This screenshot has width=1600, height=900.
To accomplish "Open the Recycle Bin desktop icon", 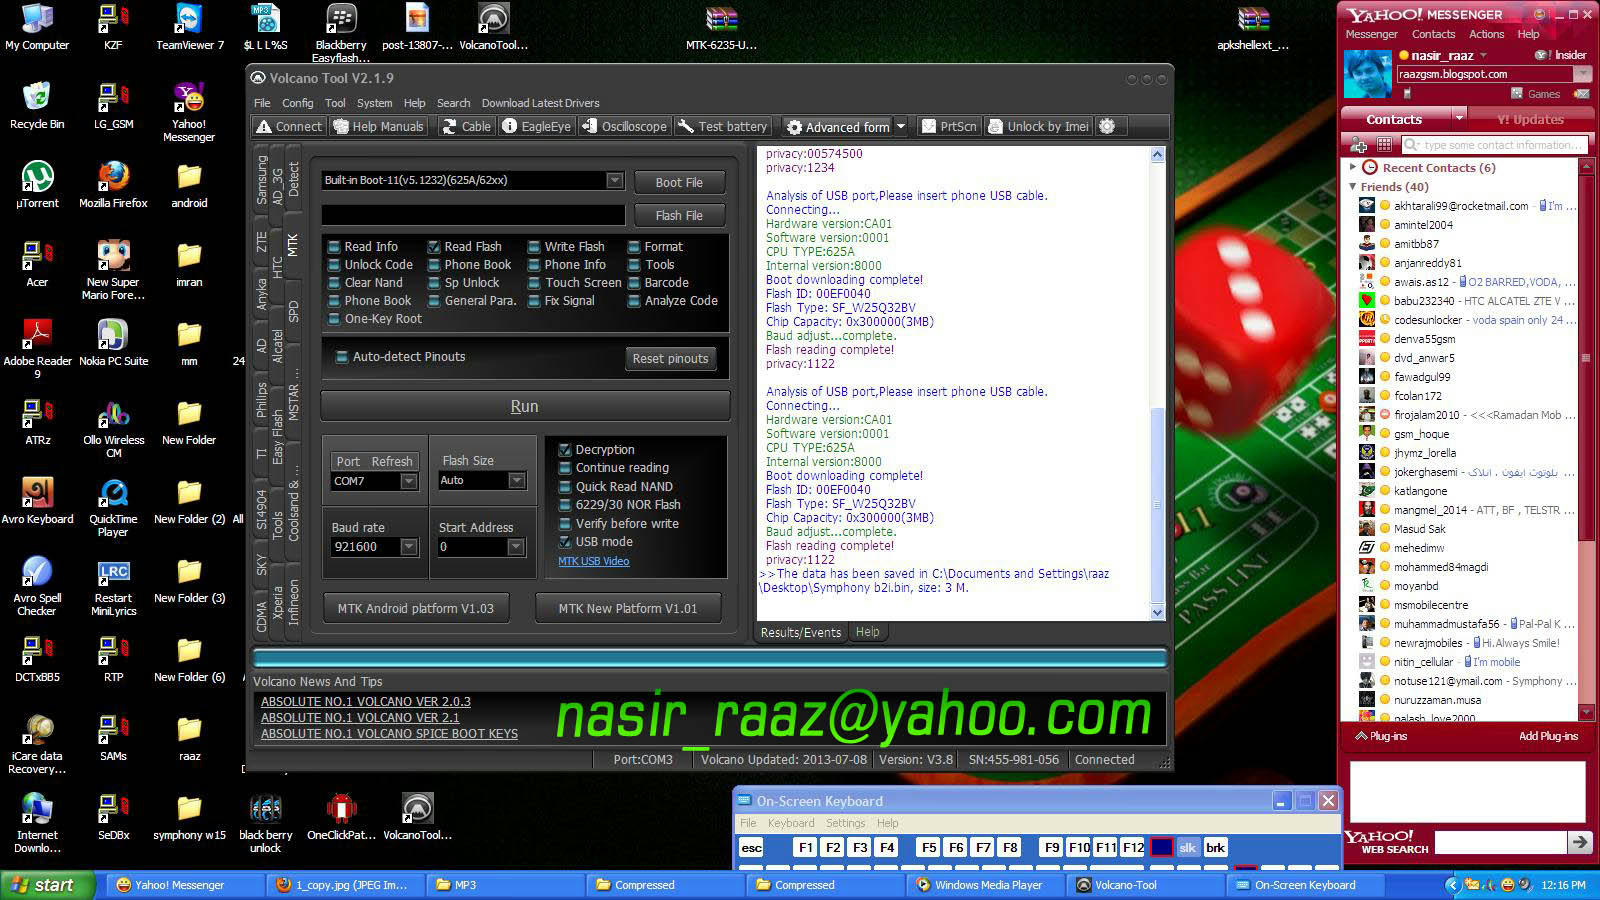I will (37, 105).
